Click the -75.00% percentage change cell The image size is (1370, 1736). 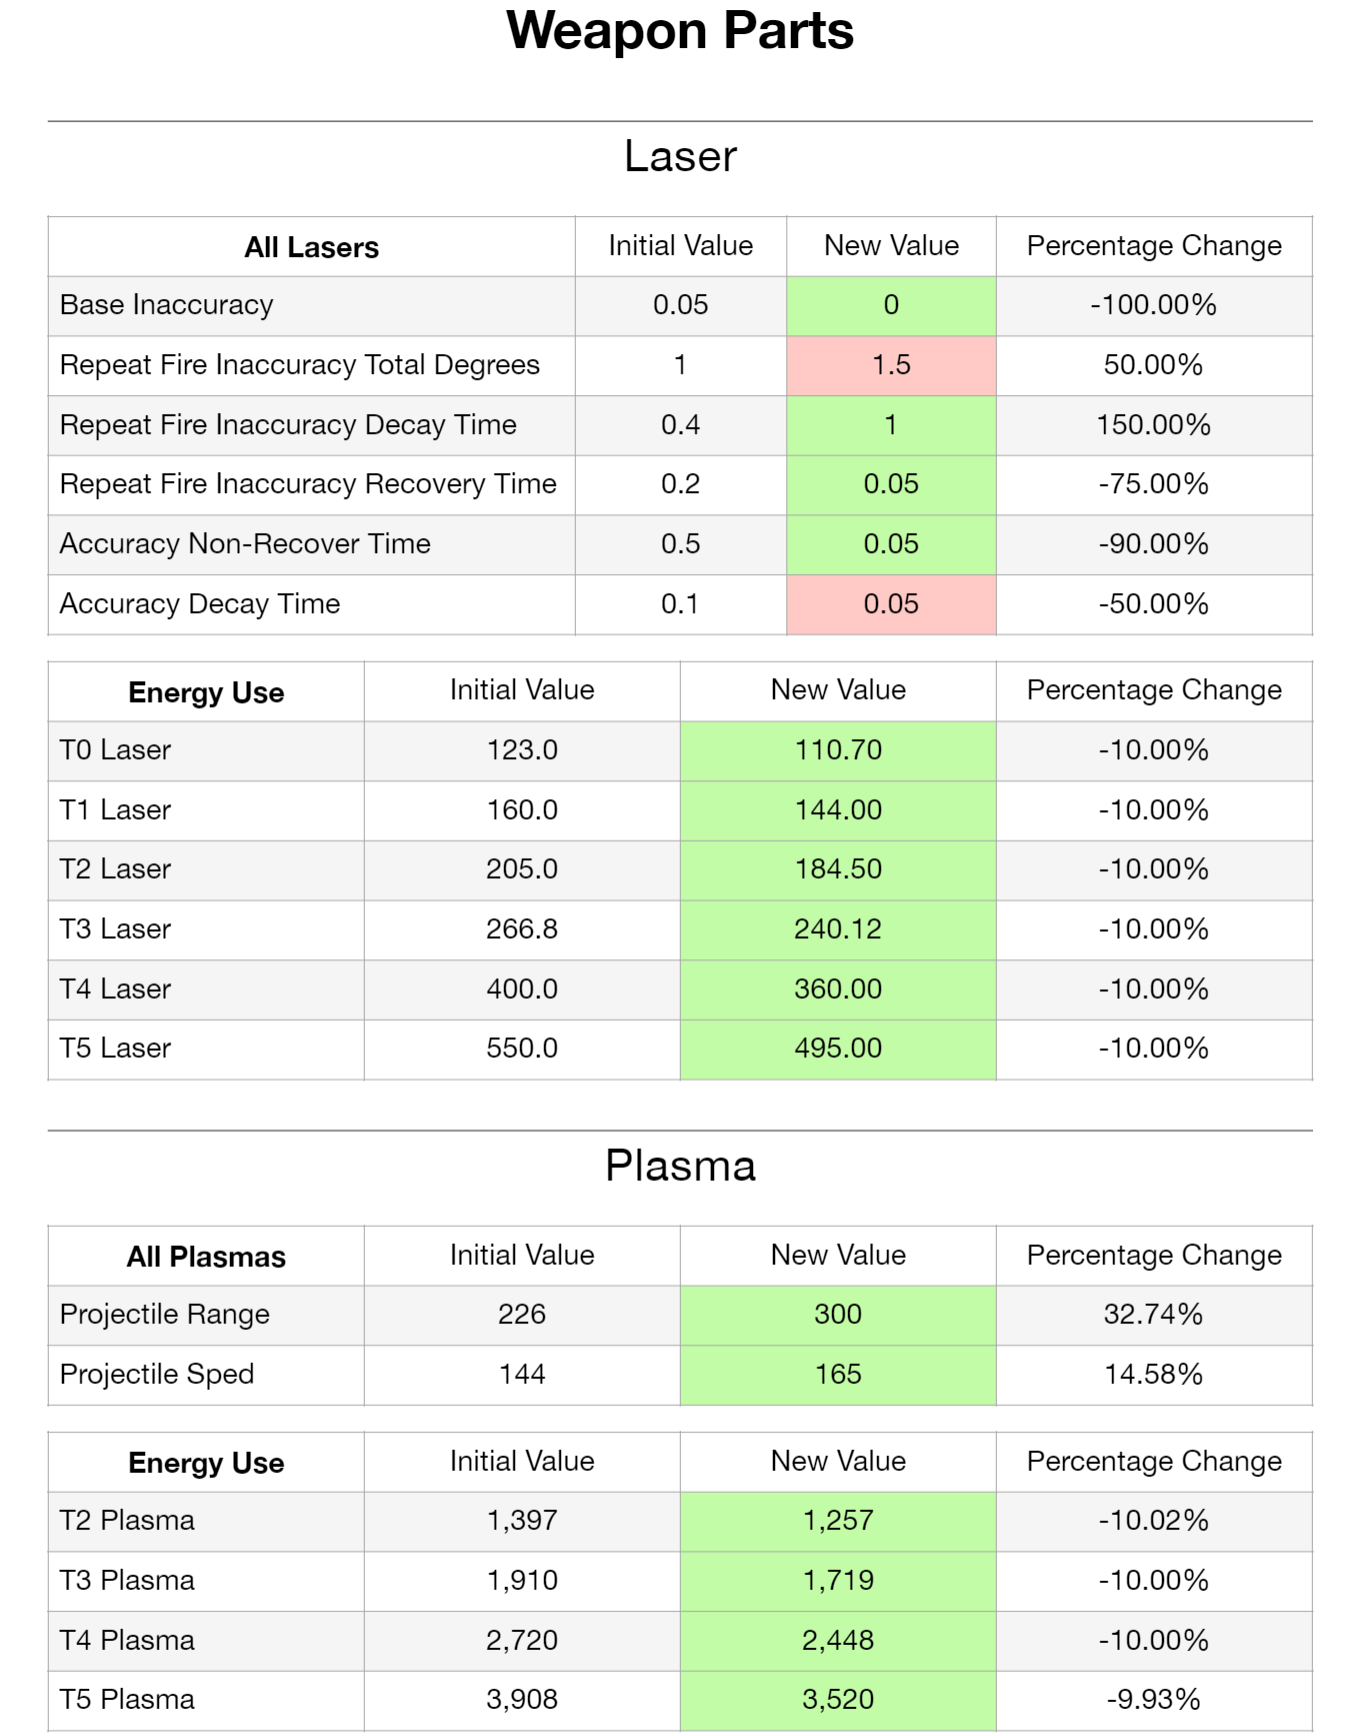pos(1153,484)
